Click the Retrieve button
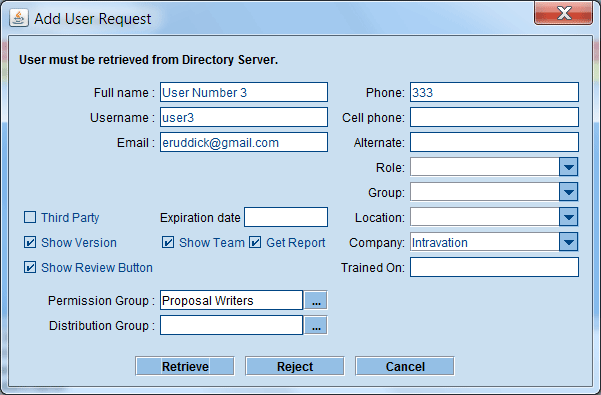601x395 pixels. coord(185,366)
